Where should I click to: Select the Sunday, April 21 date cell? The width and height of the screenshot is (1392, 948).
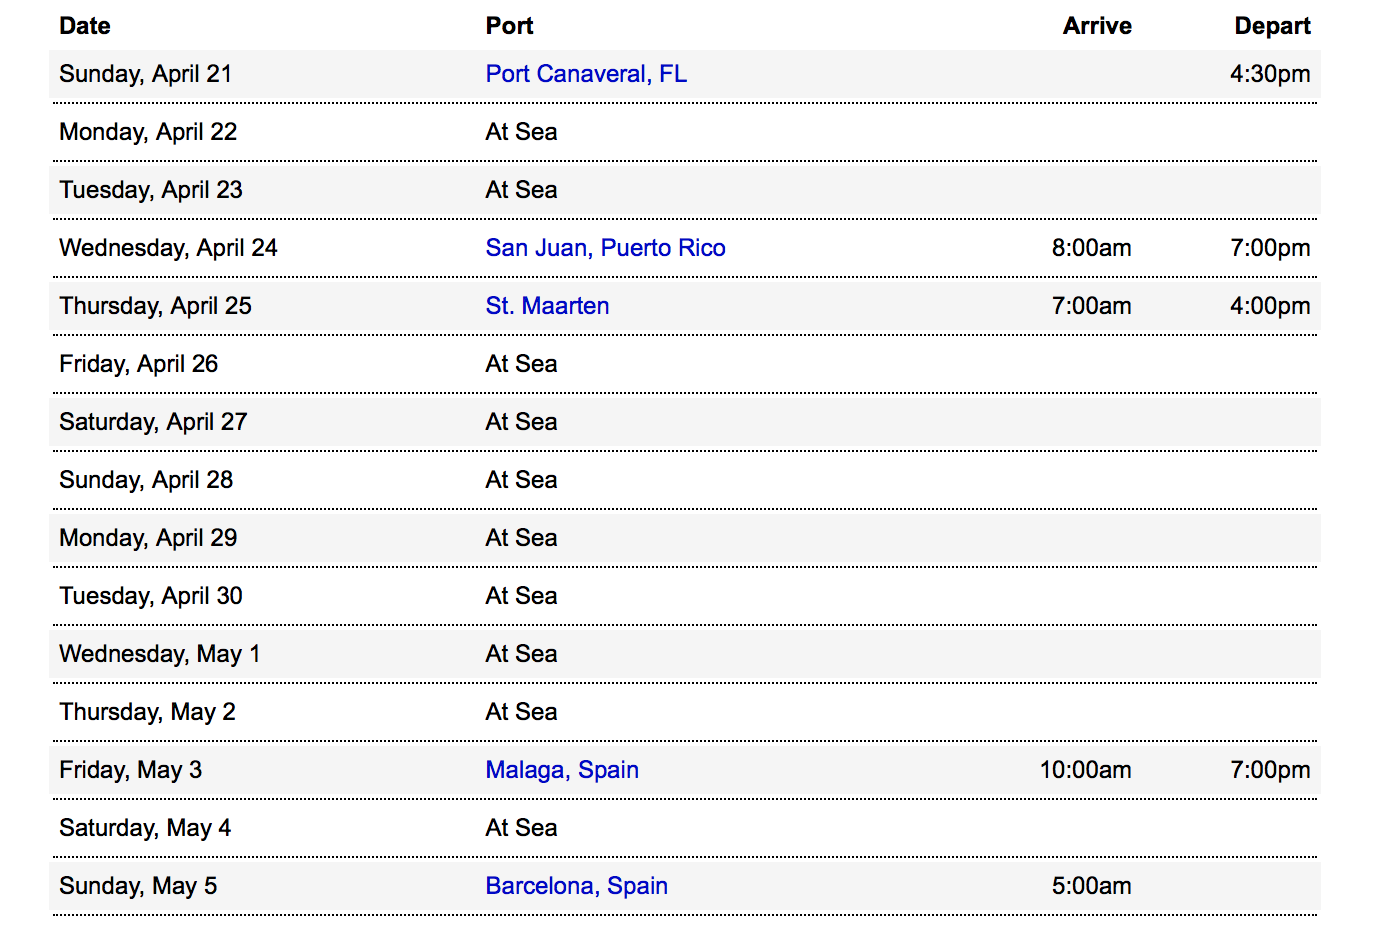[x=146, y=74]
